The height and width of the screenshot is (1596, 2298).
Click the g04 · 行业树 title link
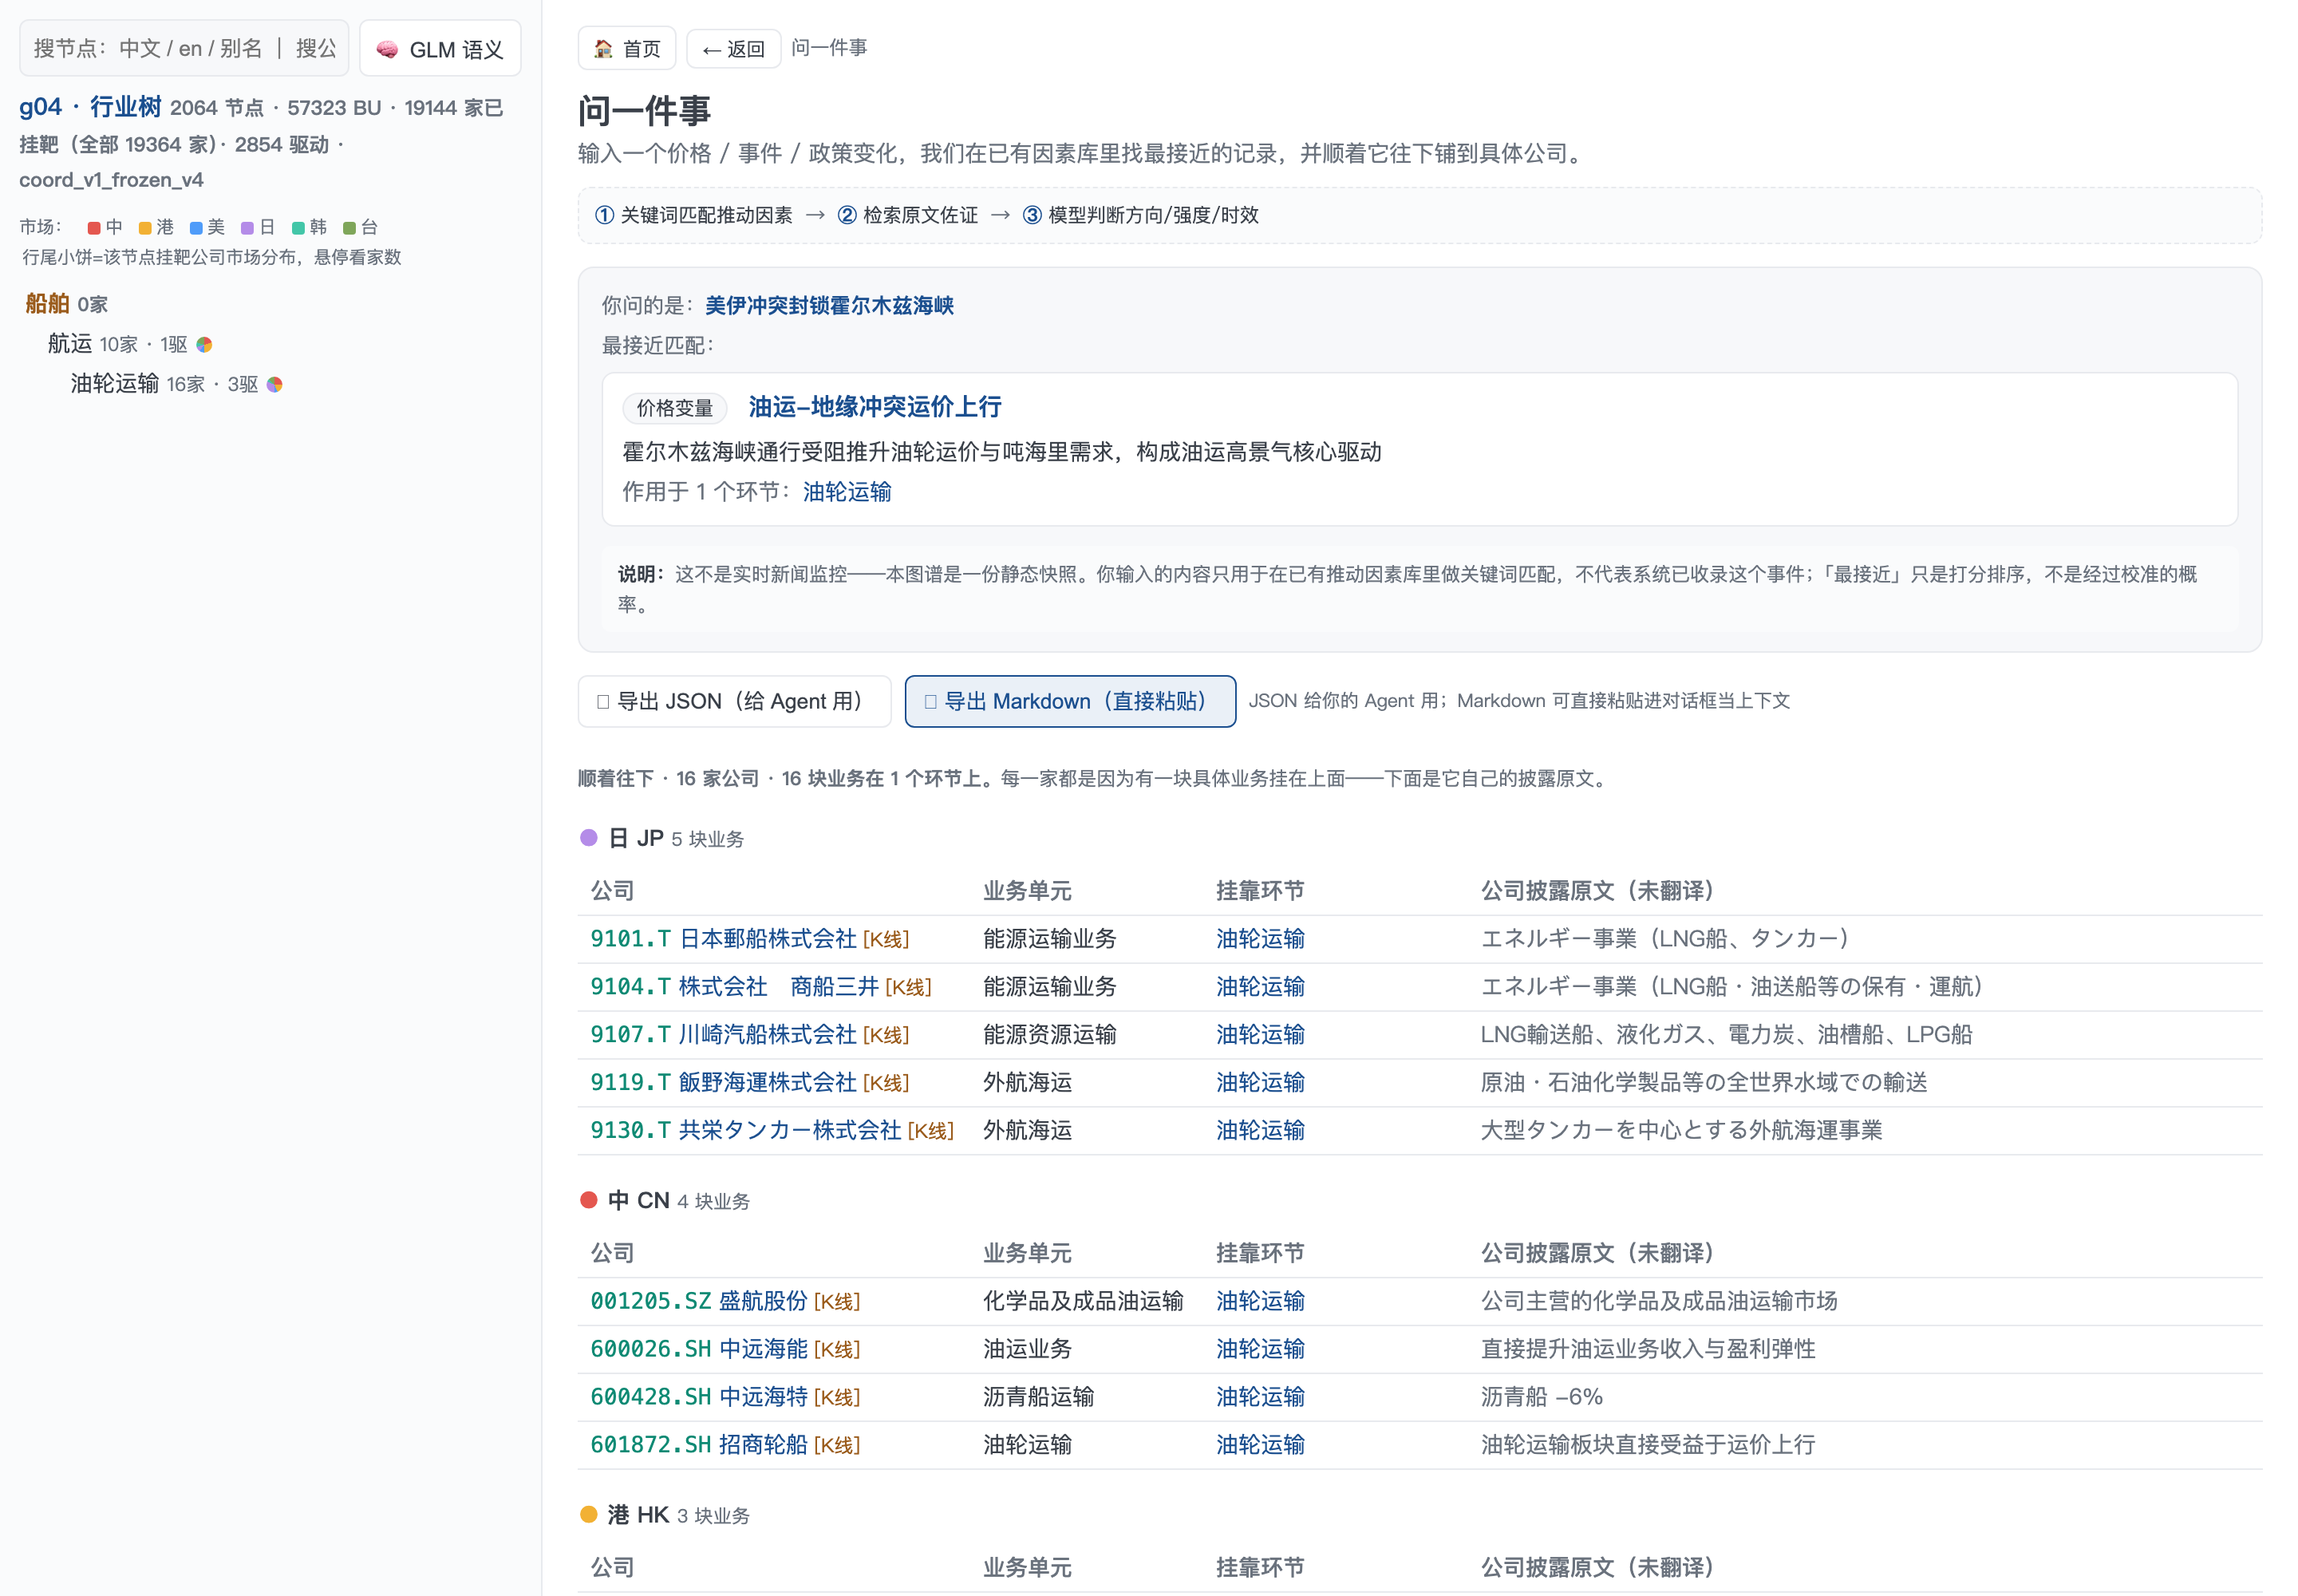pyautogui.click(x=90, y=107)
